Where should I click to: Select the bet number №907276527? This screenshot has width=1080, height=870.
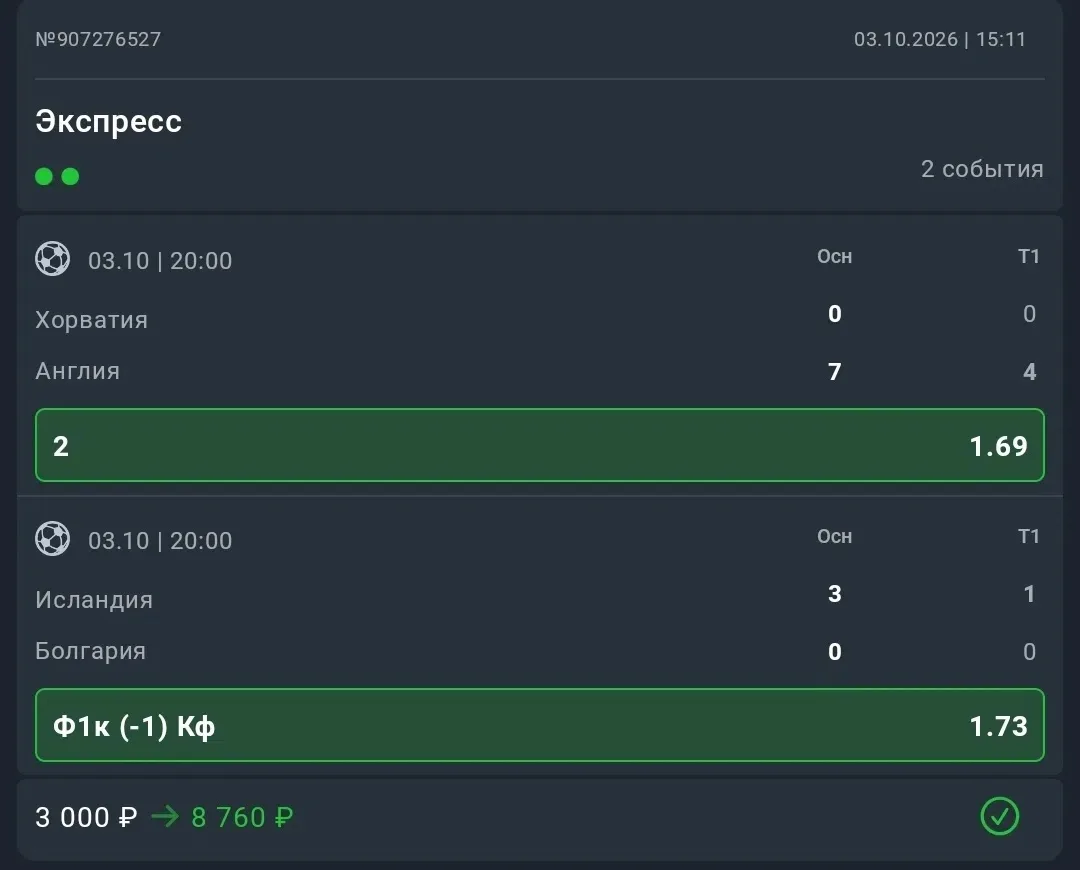98,39
